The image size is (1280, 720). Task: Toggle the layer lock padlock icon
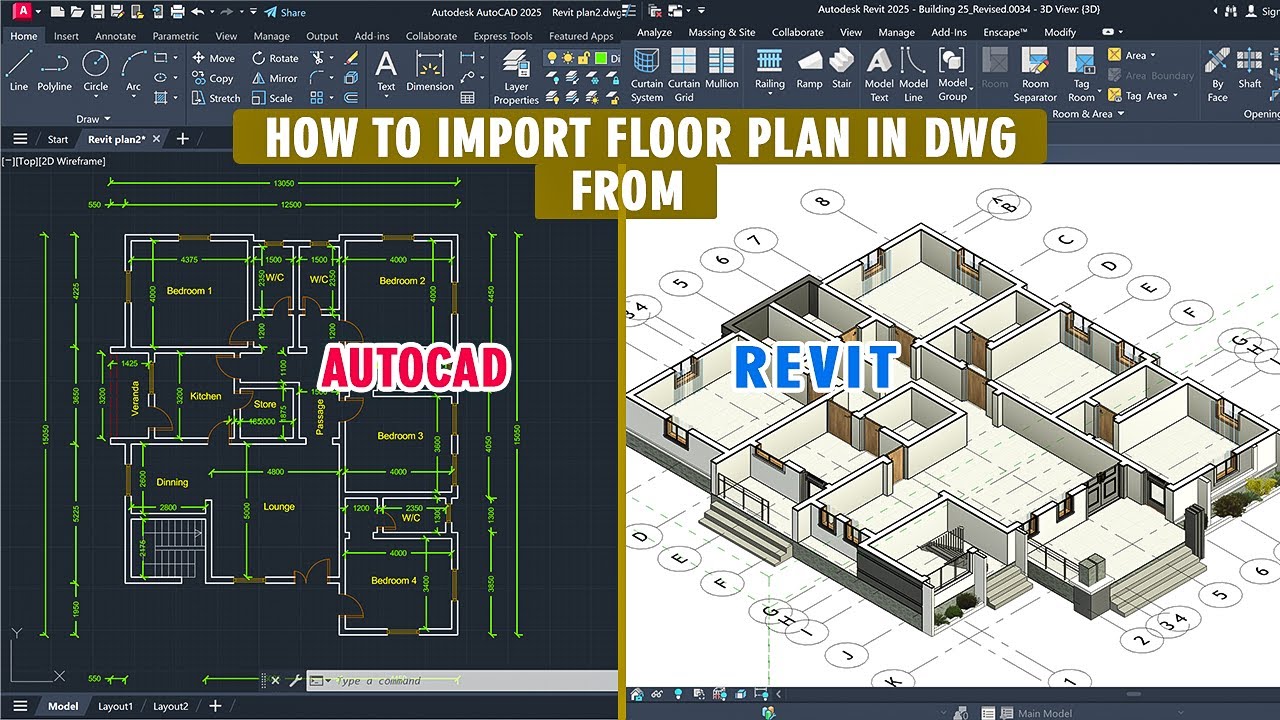click(582, 58)
